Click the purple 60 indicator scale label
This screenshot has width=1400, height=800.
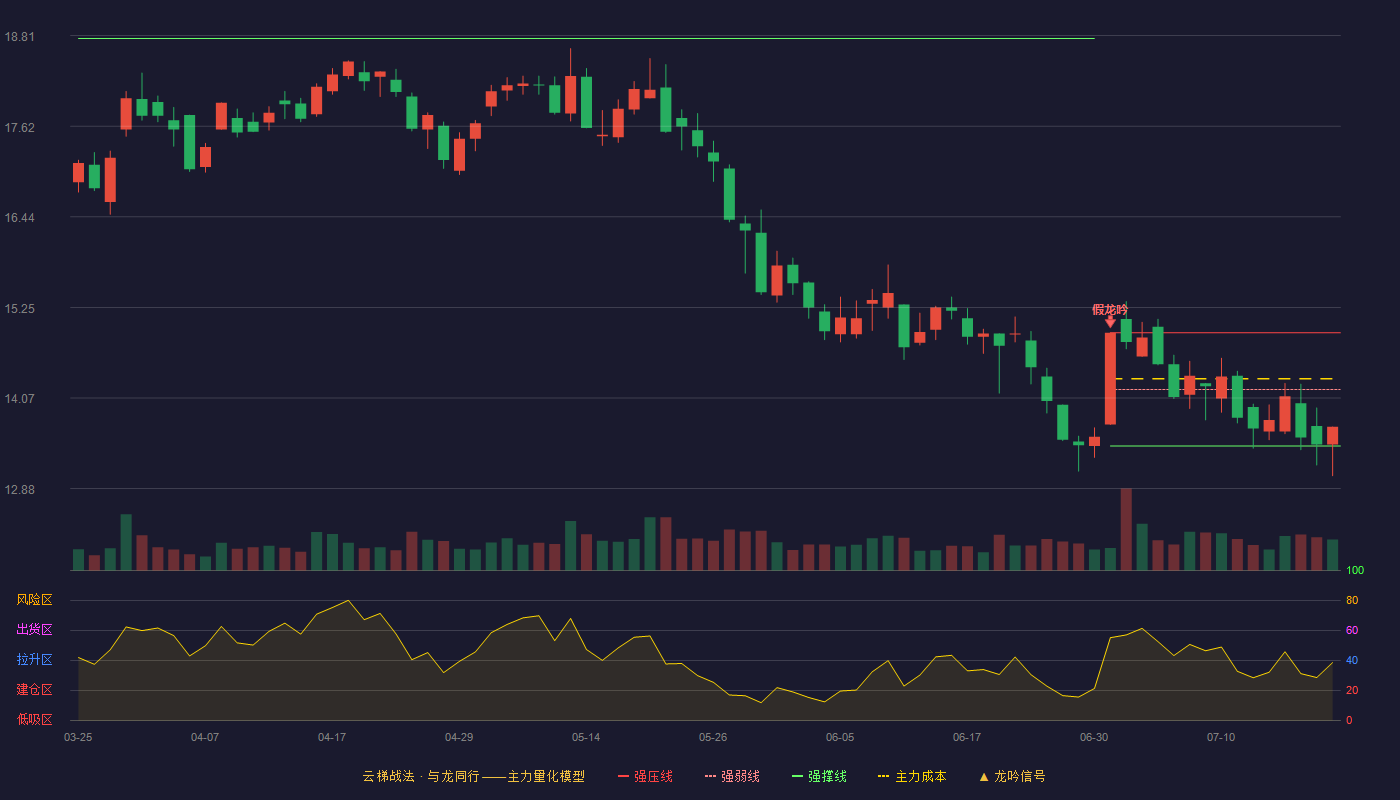[1352, 631]
